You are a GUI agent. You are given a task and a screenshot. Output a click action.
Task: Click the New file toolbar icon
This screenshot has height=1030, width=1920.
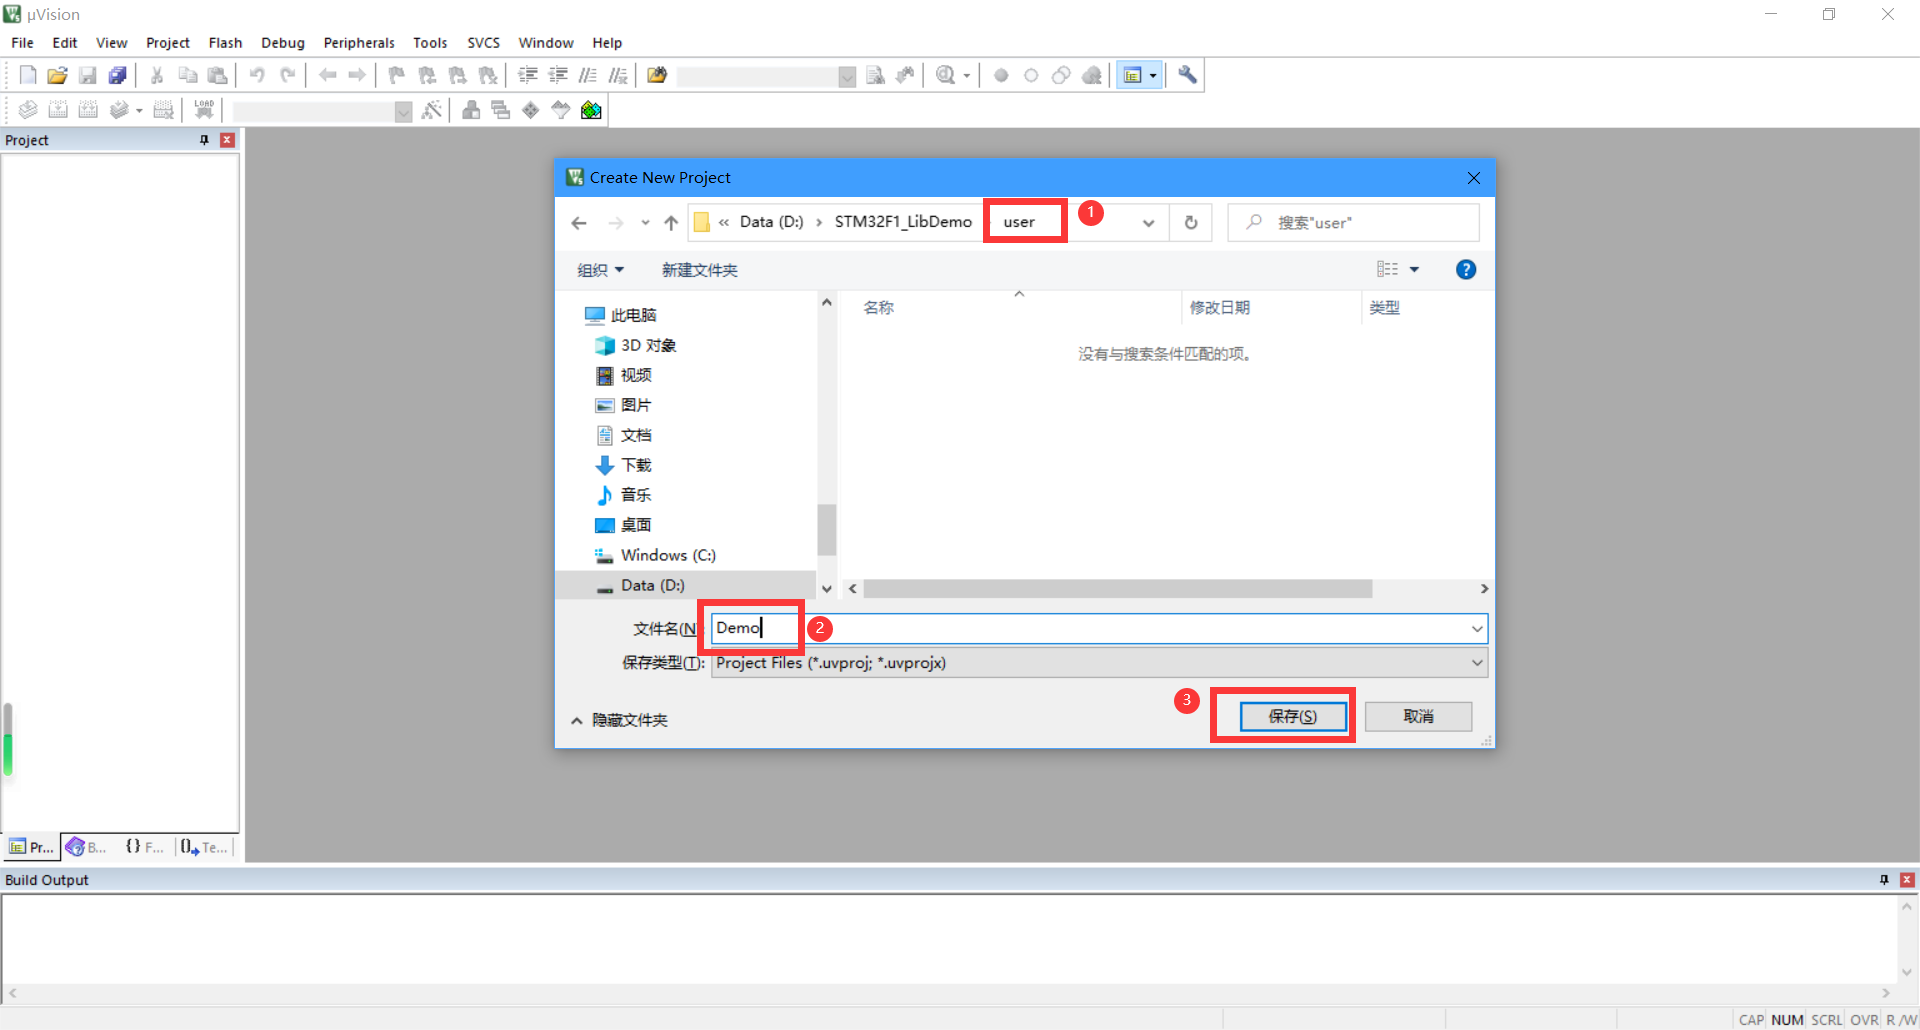(x=28, y=75)
